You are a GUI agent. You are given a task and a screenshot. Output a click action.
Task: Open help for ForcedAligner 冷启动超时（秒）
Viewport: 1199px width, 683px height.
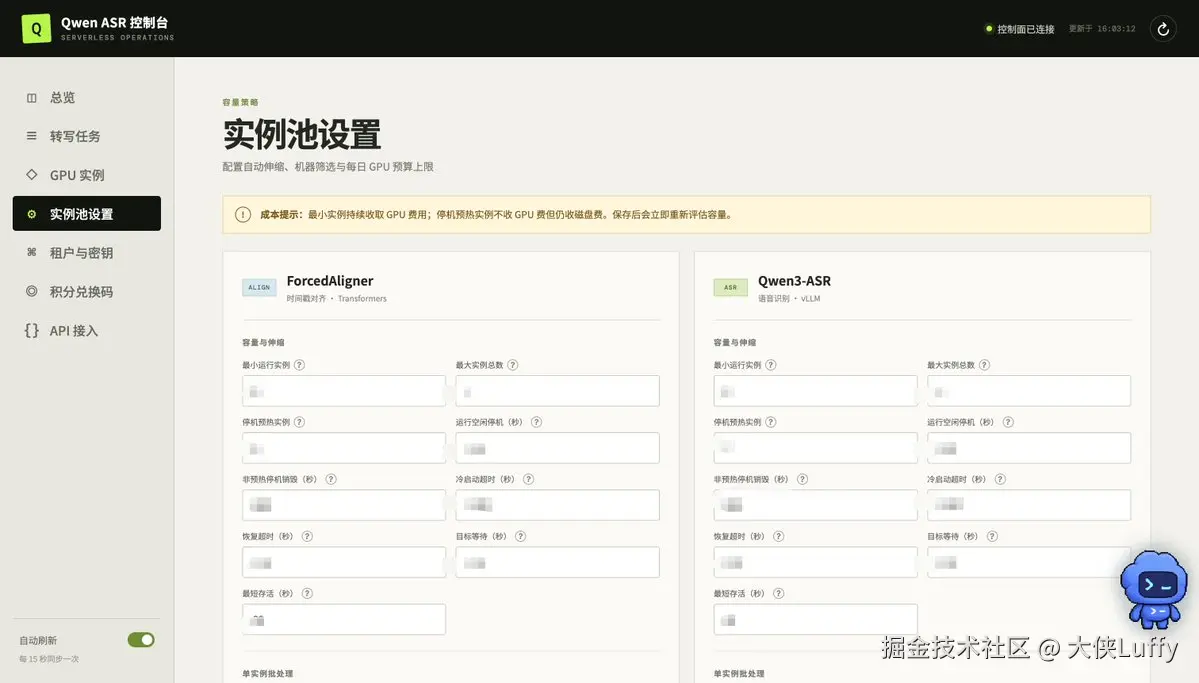(528, 480)
